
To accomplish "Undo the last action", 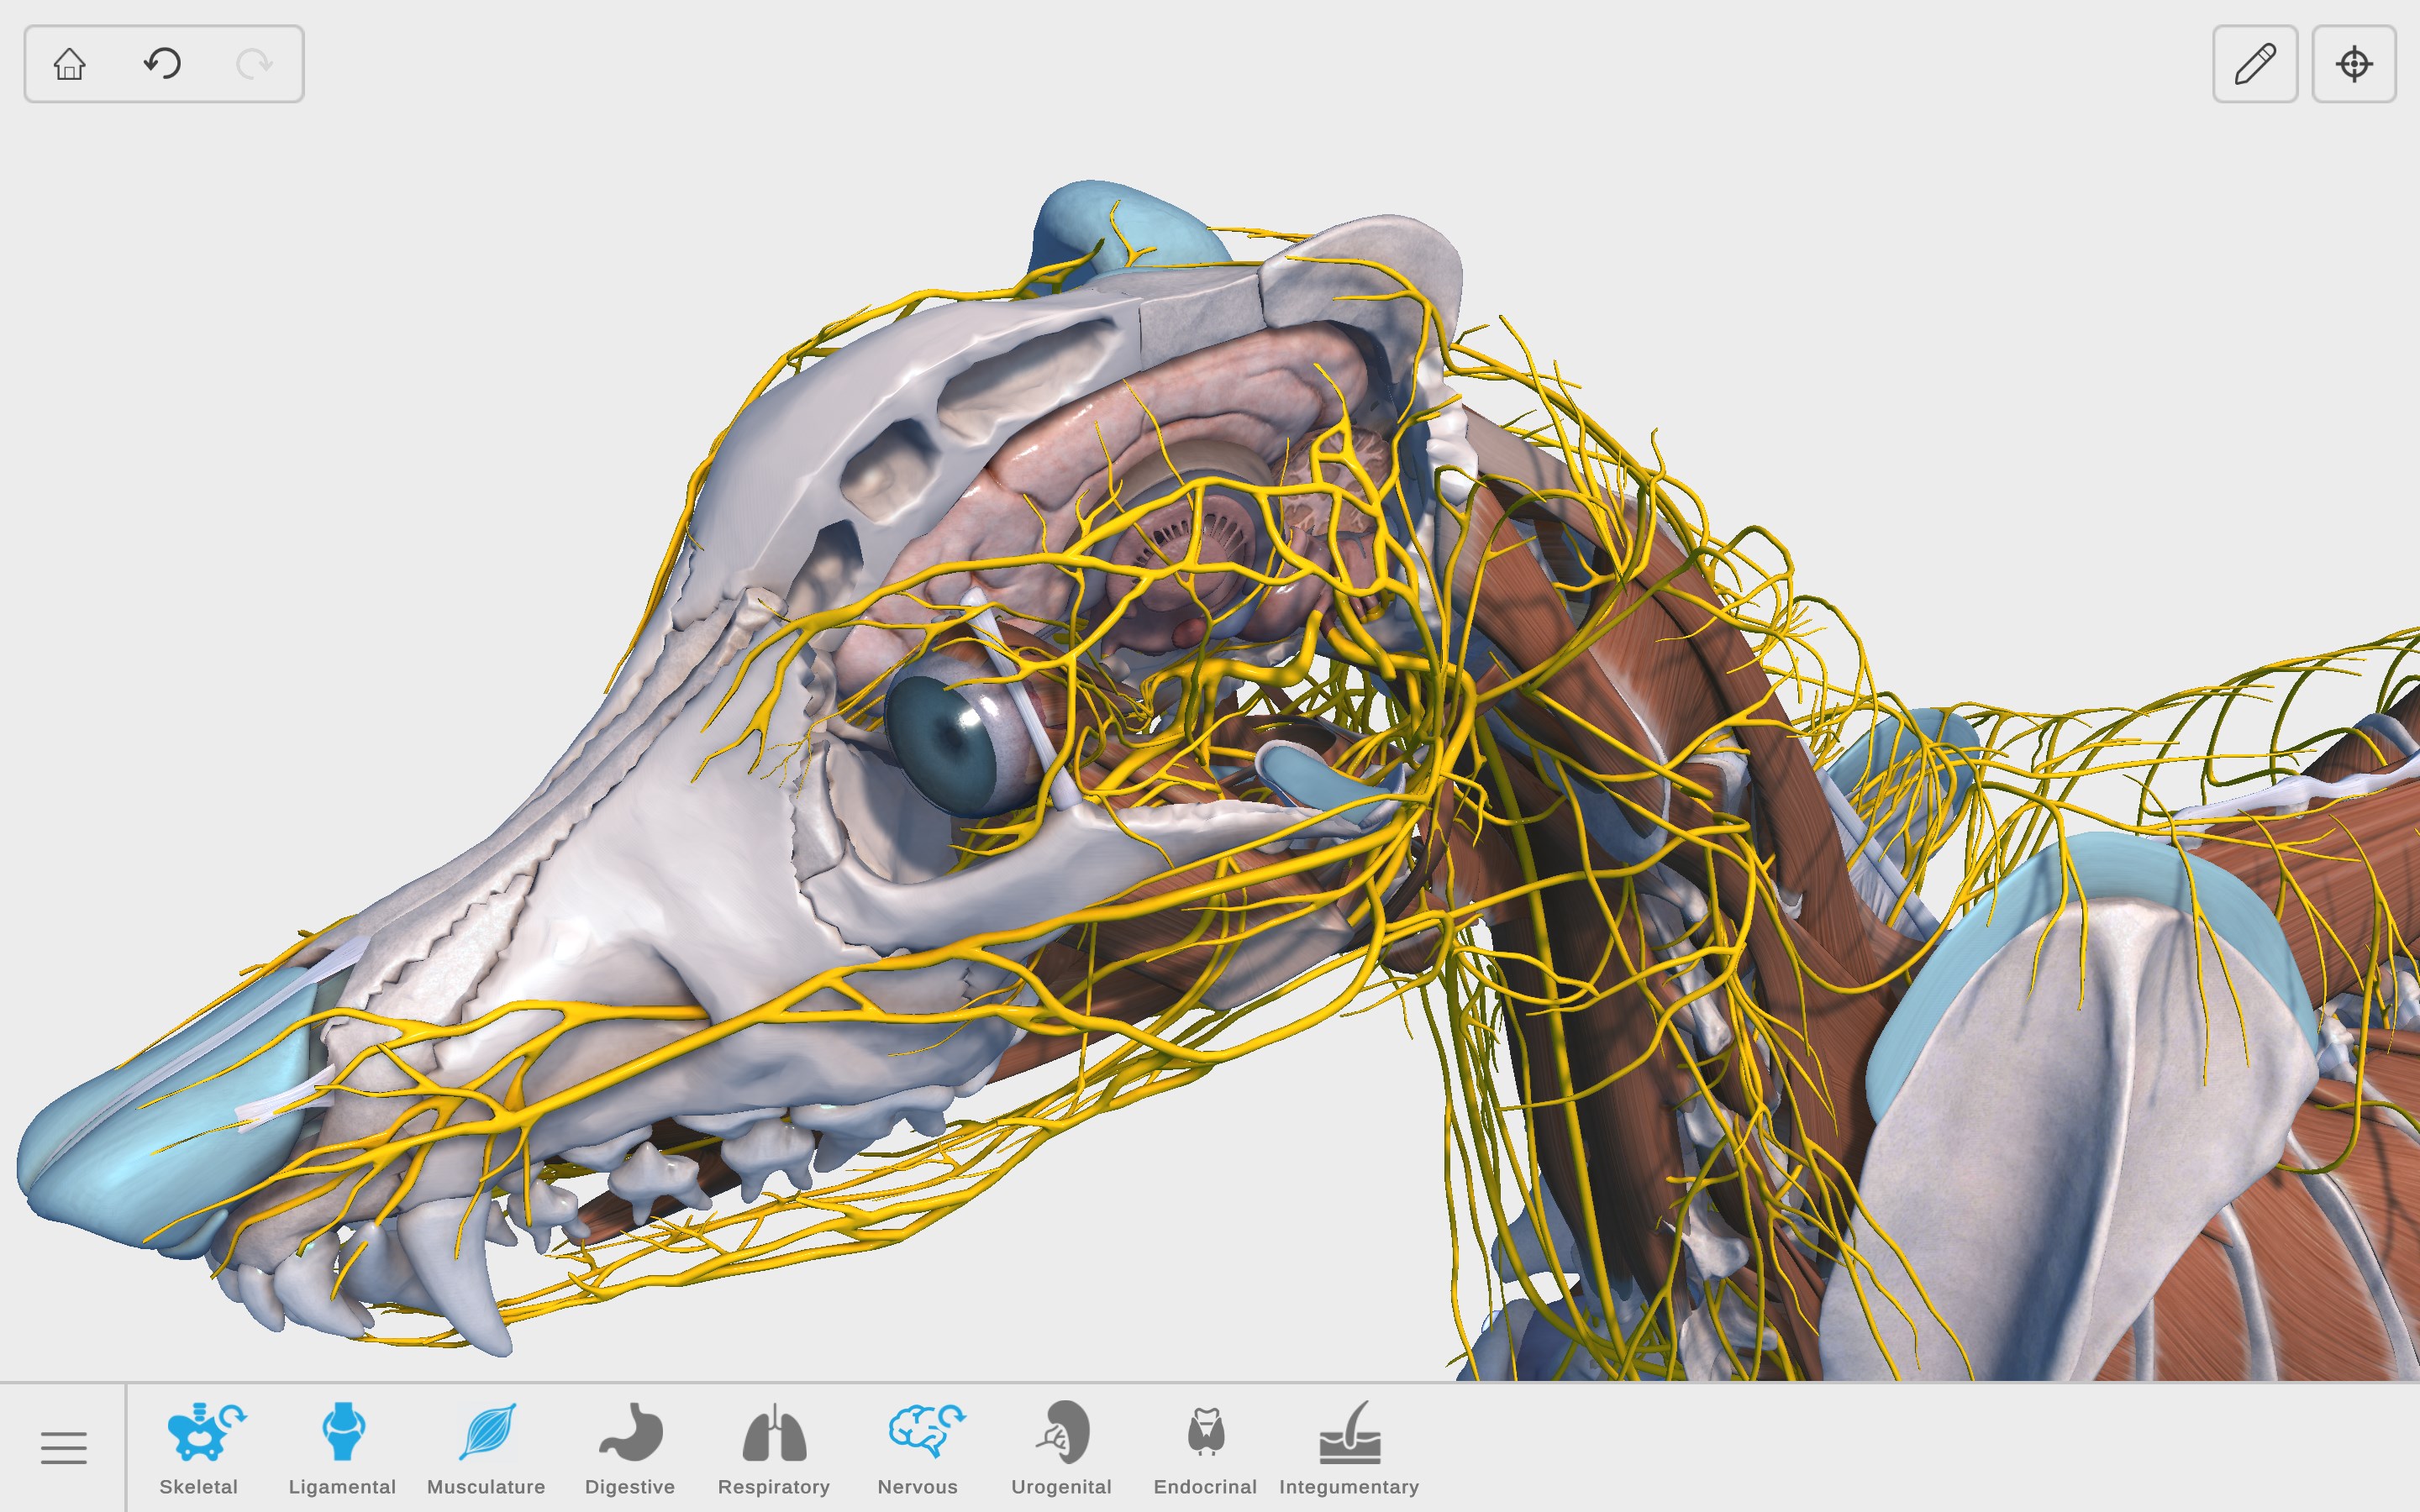I will (x=161, y=63).
